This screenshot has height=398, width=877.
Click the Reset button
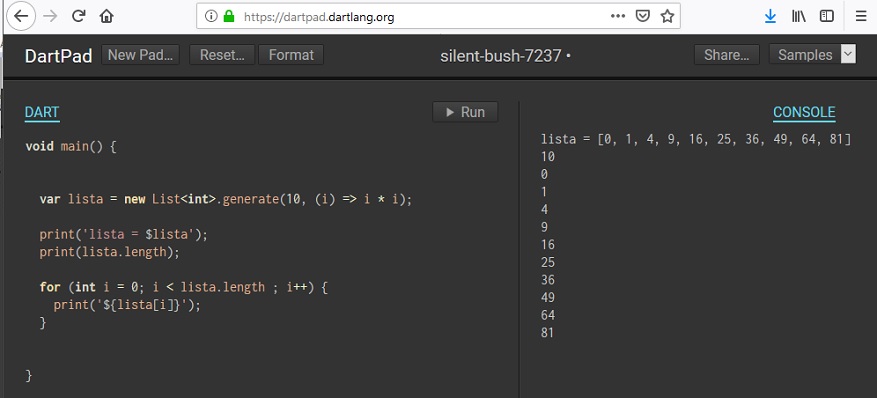tap(222, 55)
